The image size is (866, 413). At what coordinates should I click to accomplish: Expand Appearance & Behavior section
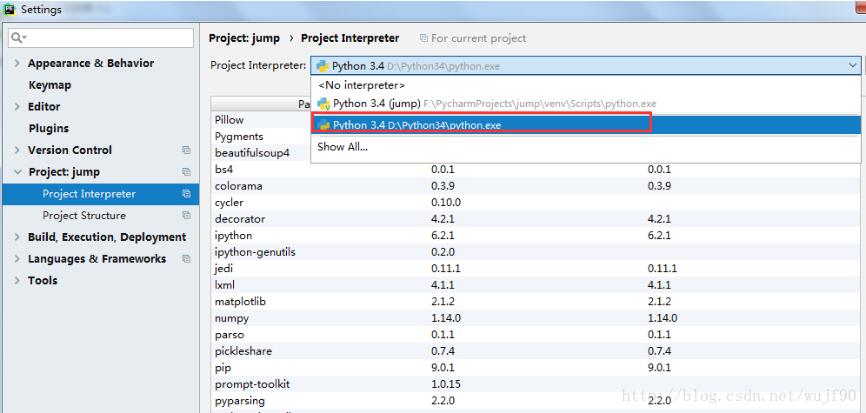[17, 63]
